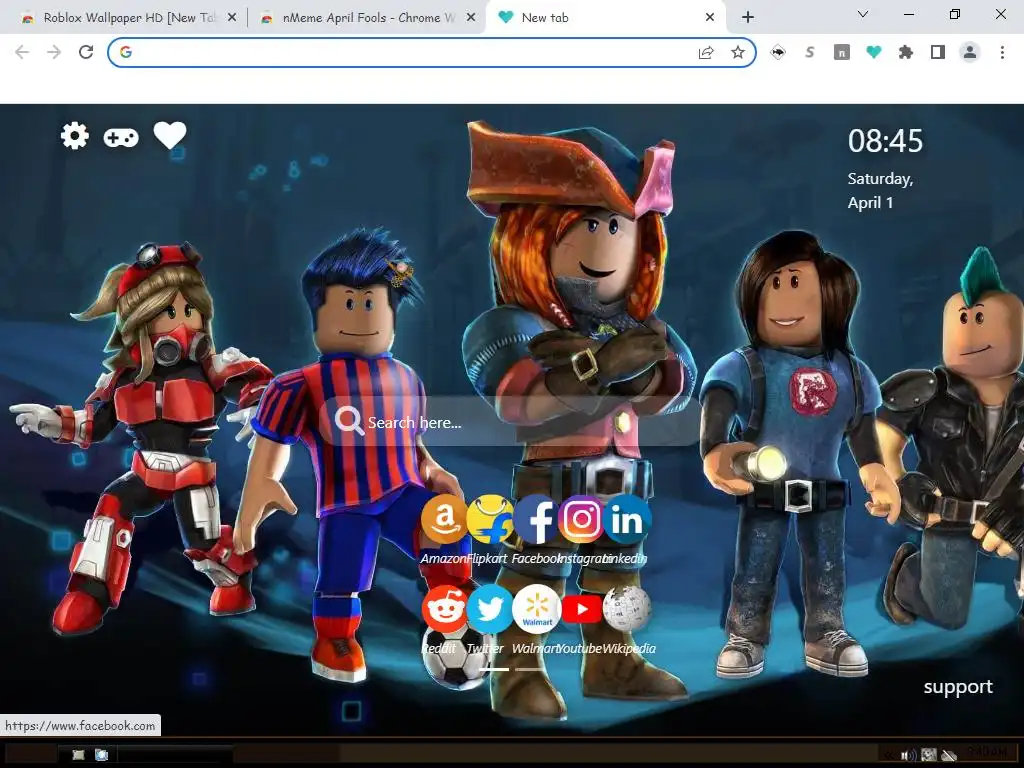Open the Walmart shortcut
The height and width of the screenshot is (768, 1024).
click(x=536, y=609)
